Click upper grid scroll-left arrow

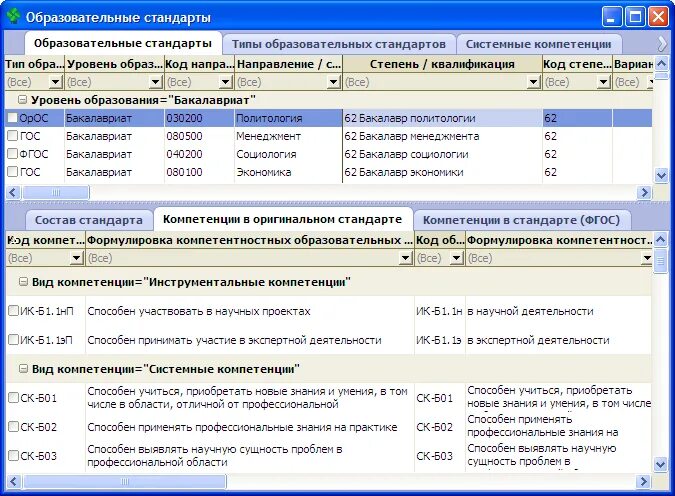(12, 192)
